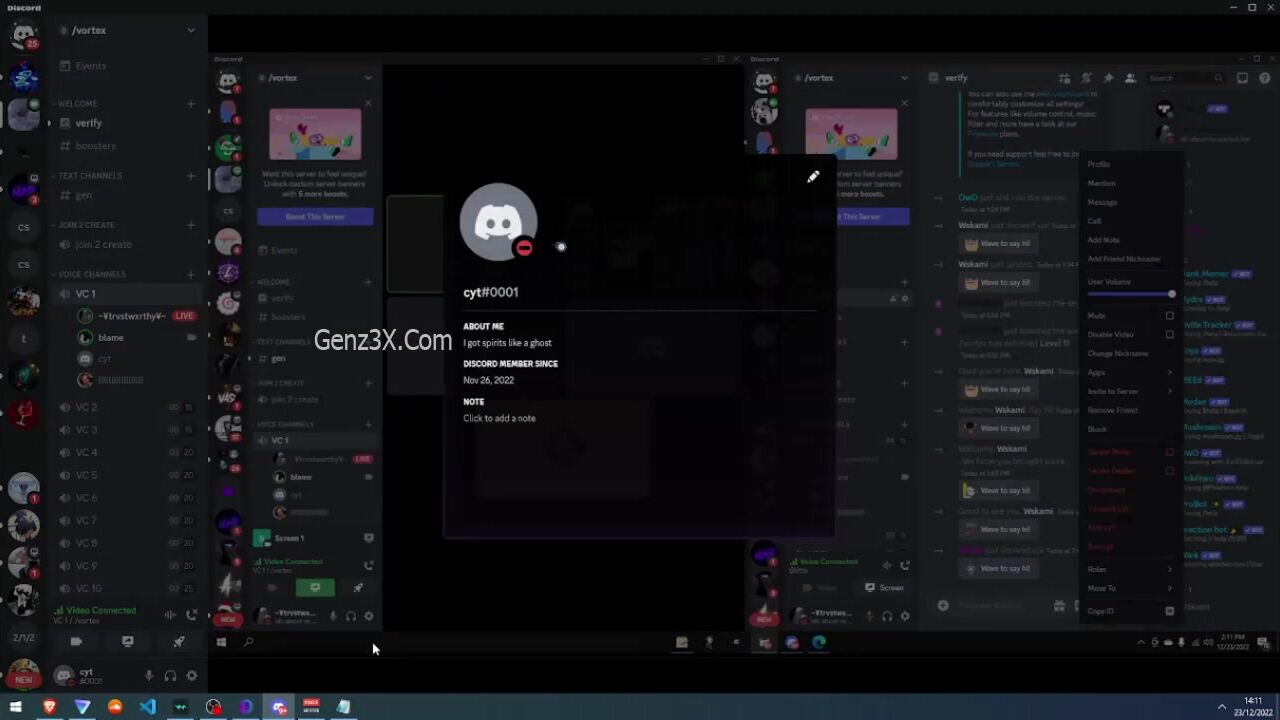Select Copy ID in the context menu
Screen dimensions: 1280x720
pyautogui.click(x=1130, y=611)
